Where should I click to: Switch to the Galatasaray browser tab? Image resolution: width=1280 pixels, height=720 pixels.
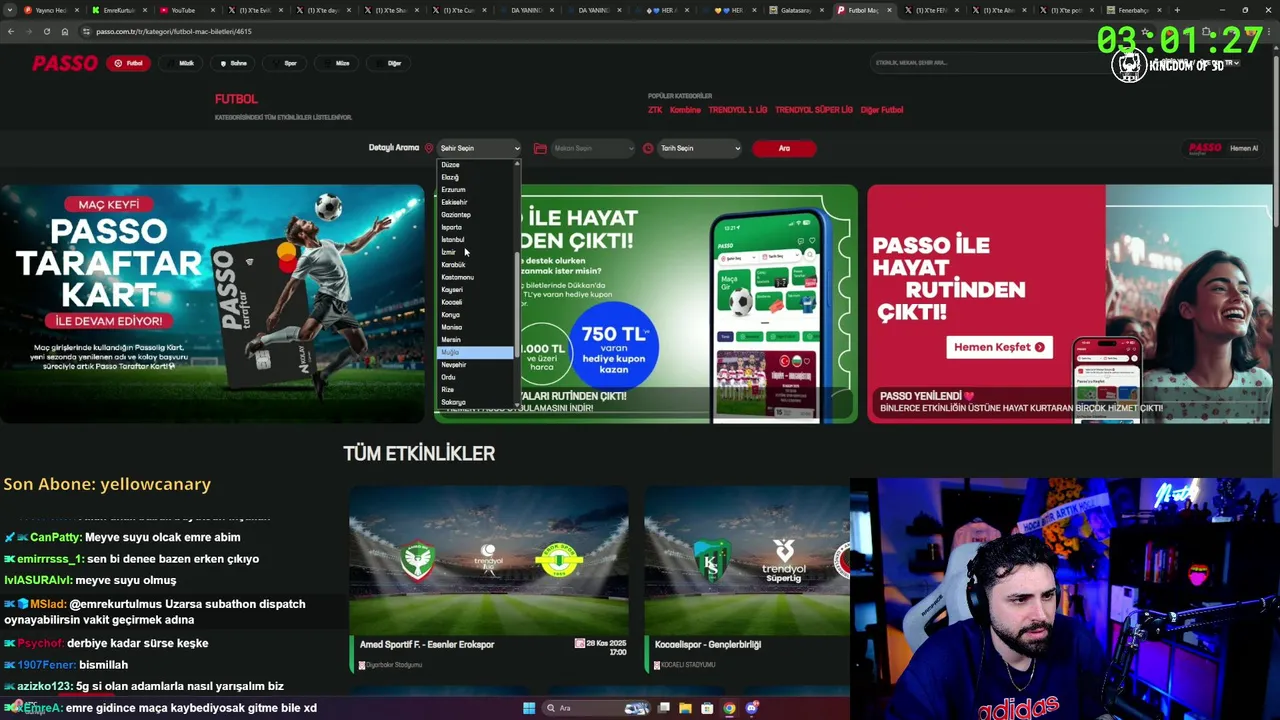[795, 10]
